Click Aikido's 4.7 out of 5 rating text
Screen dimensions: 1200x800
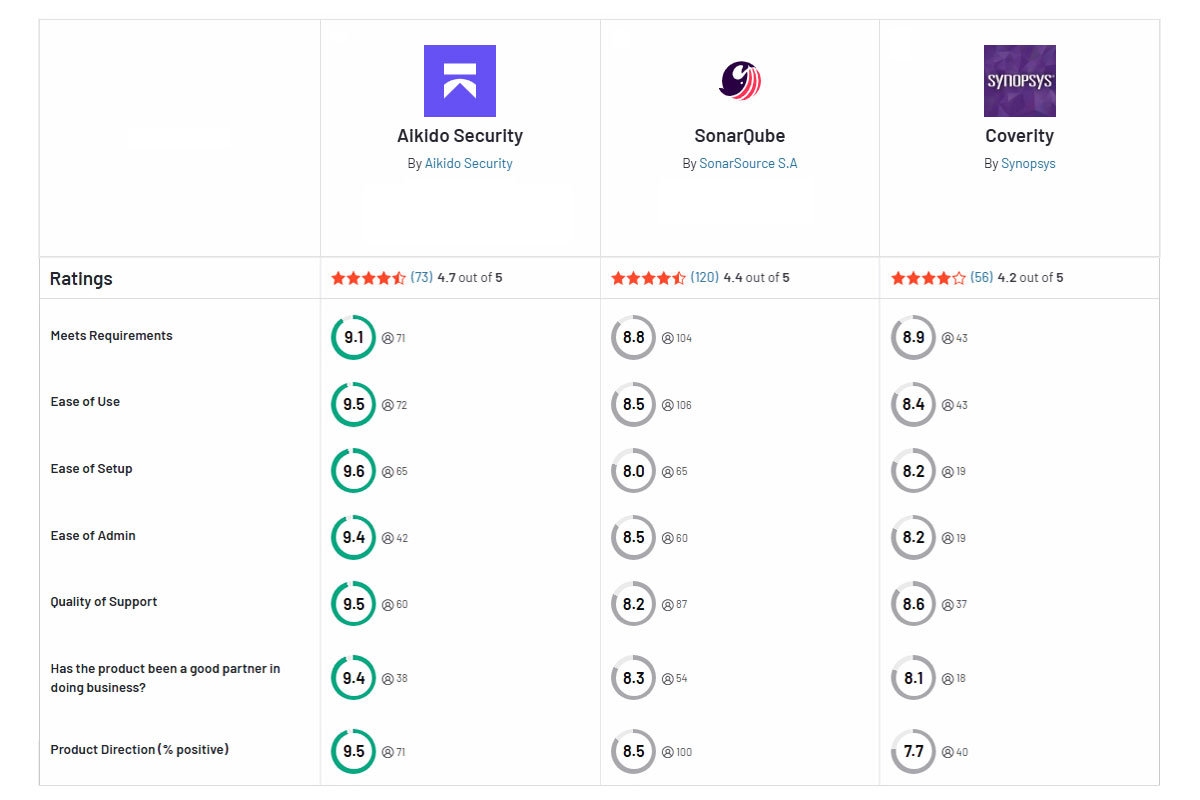click(470, 278)
